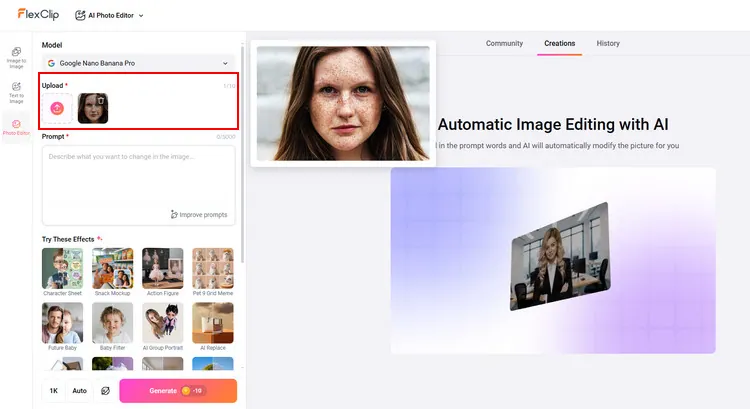Click the settings icon beside Auto
This screenshot has height=409, width=750.
coord(105,391)
